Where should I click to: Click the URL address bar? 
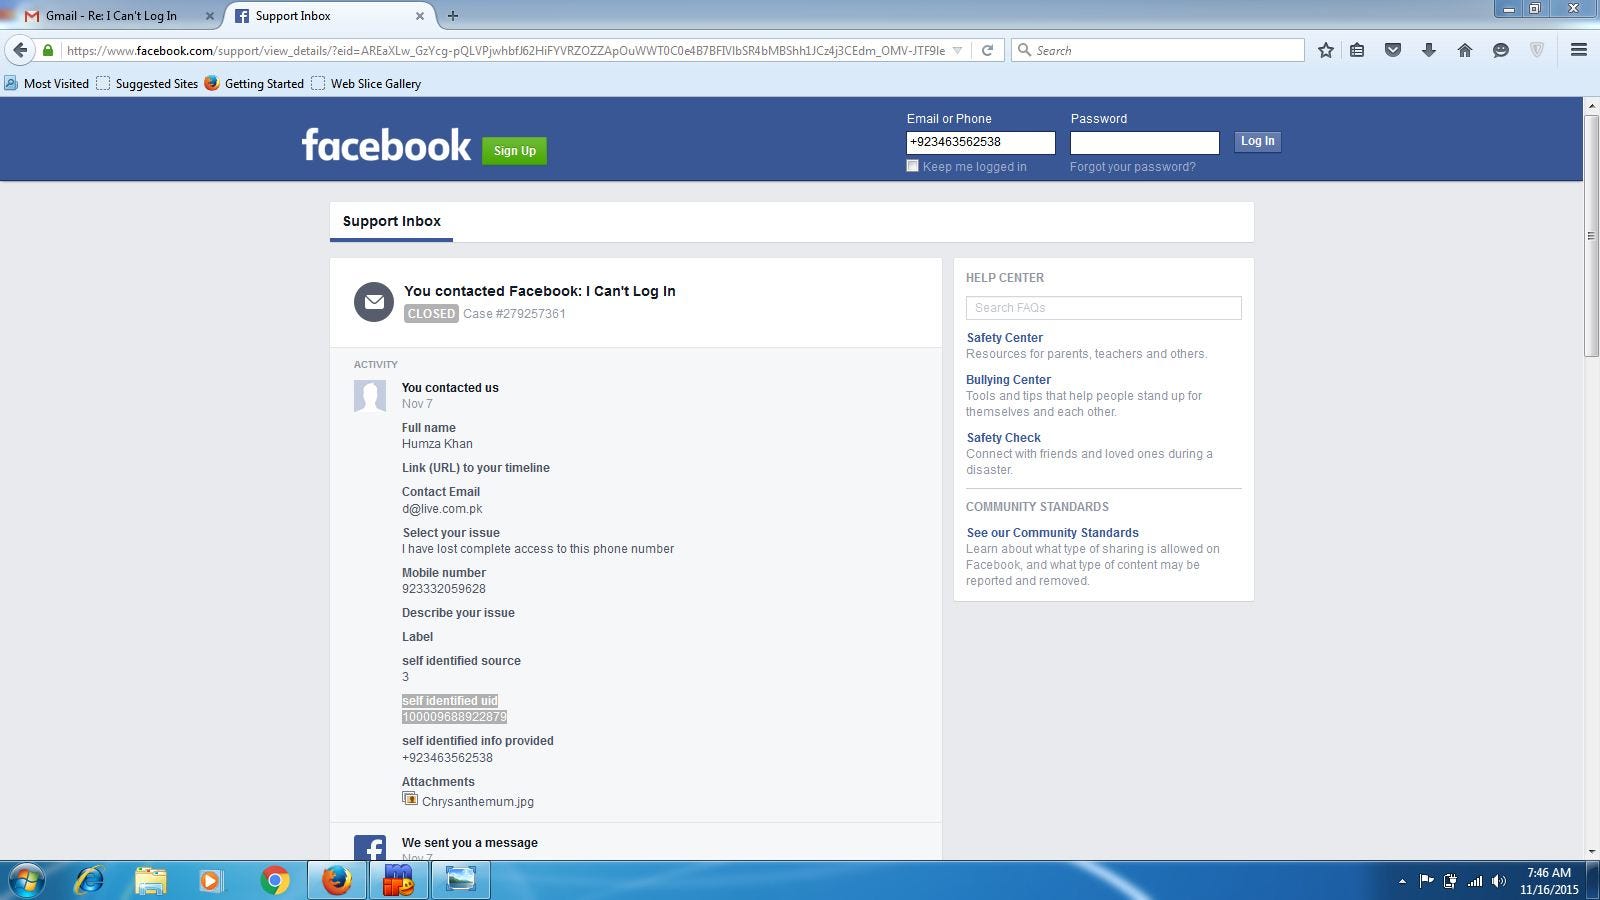pos(505,50)
